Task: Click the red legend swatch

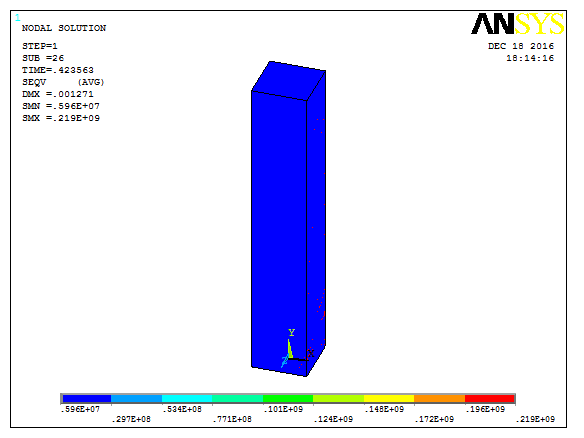Action: tap(490, 399)
